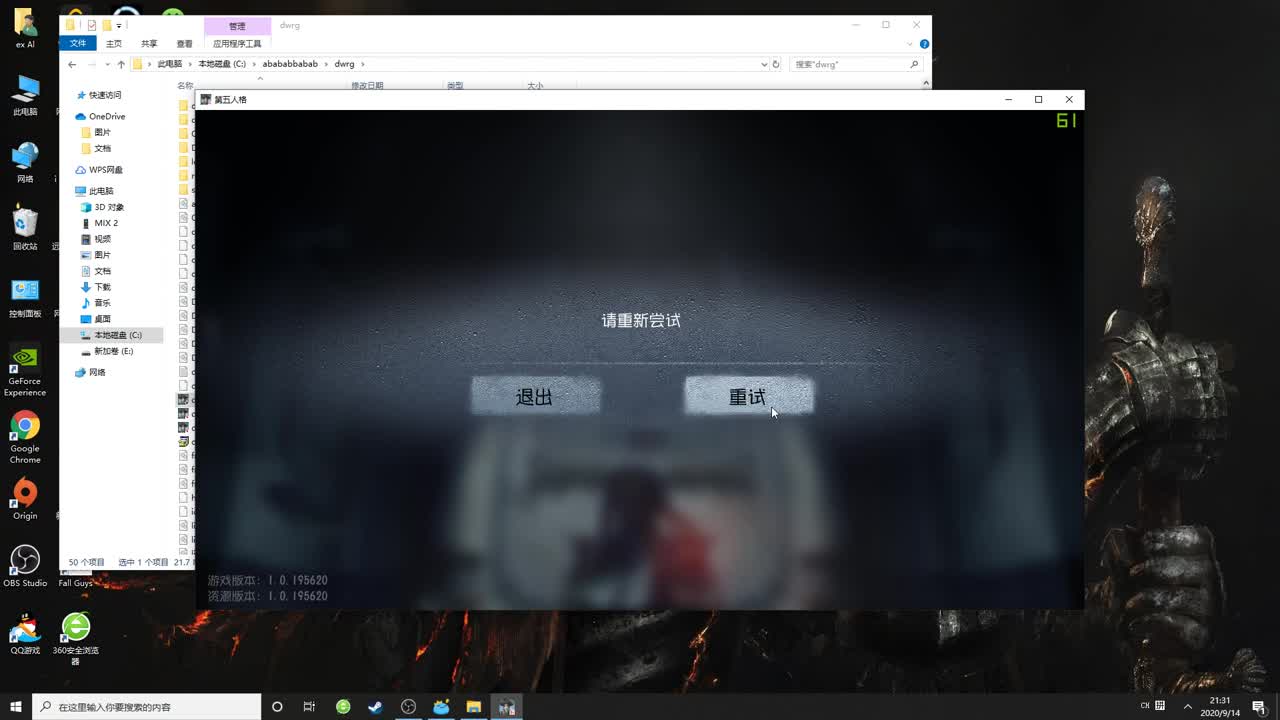1280x720 pixels.
Task: Switch to the 查看 ribbon tab
Action: 186,43
